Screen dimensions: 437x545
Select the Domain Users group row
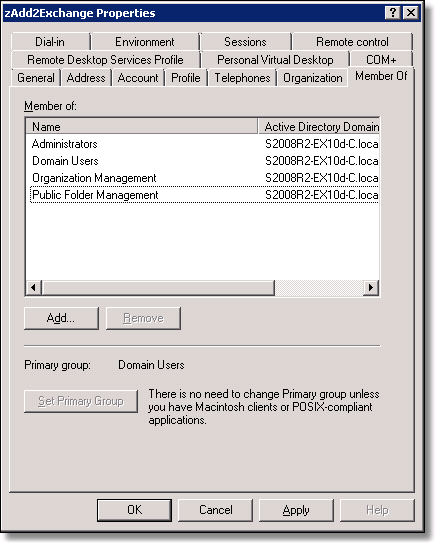[203, 161]
